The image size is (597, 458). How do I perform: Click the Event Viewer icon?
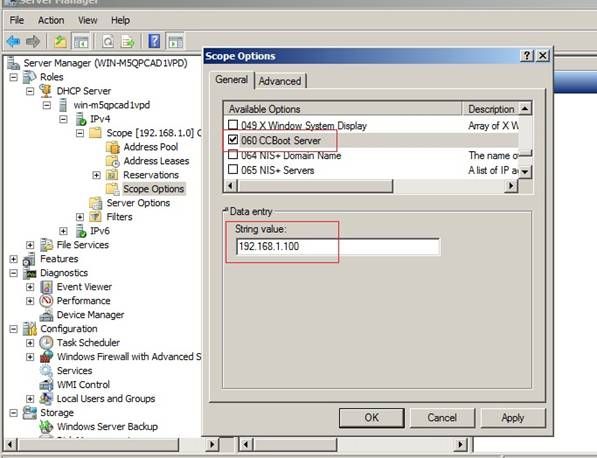pos(46,287)
